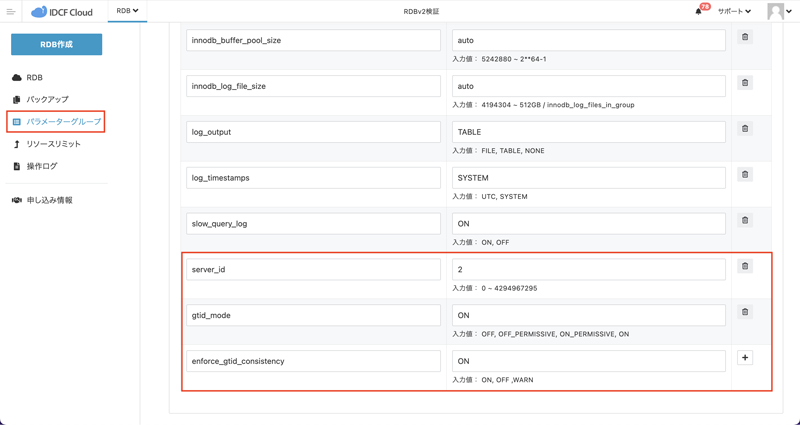Remove the slow_query_log parameter with trash icon
The image size is (800, 425).
point(745,221)
